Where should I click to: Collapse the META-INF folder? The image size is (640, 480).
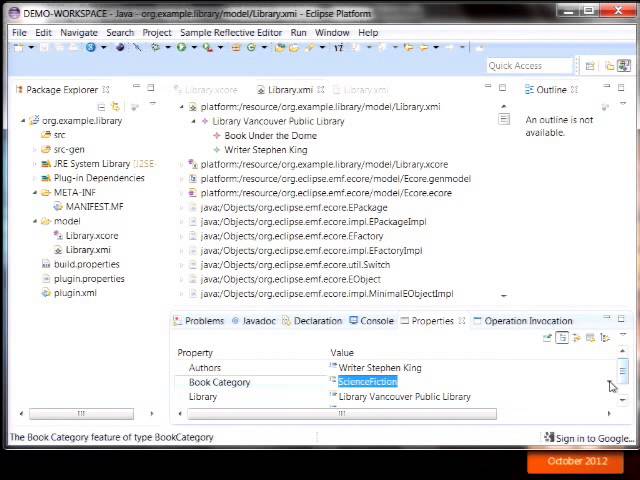35,192
